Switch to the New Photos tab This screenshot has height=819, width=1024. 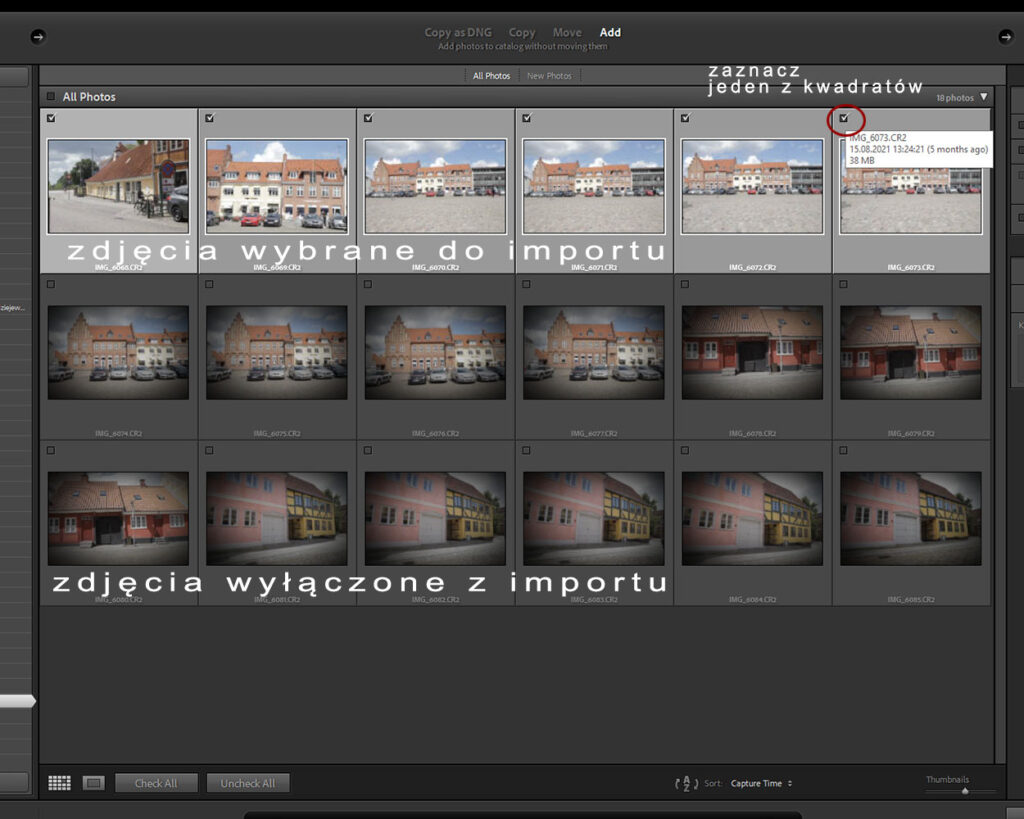[549, 76]
